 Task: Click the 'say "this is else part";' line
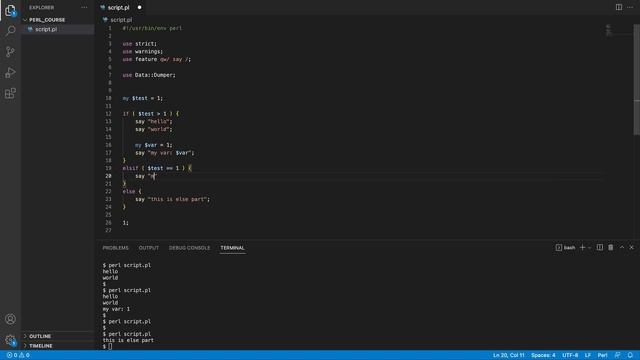tap(173, 199)
